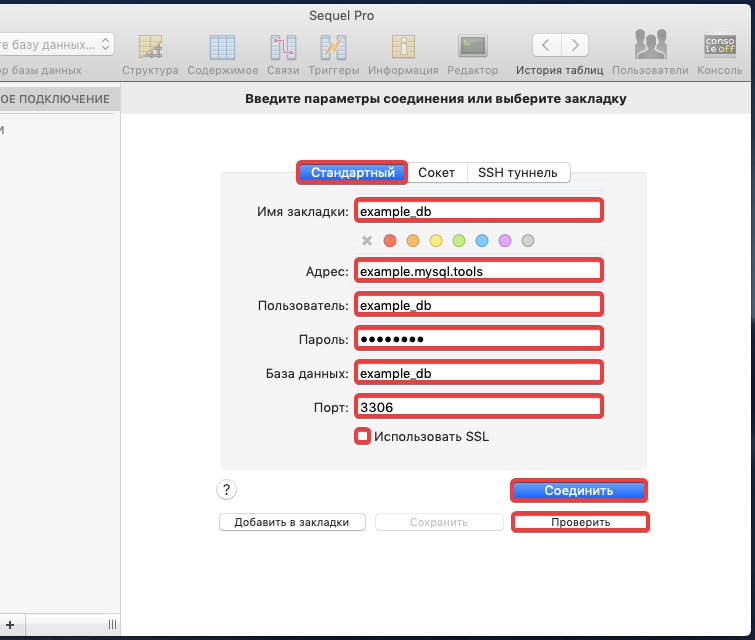
Task: Choose the blue bookmark color dot
Action: point(482,241)
